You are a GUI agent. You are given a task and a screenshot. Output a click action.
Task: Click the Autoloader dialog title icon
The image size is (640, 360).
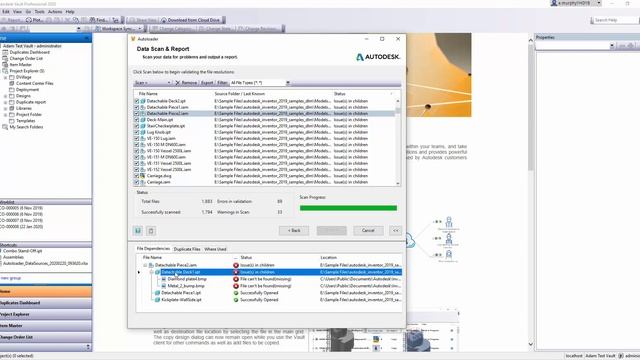[133, 39]
